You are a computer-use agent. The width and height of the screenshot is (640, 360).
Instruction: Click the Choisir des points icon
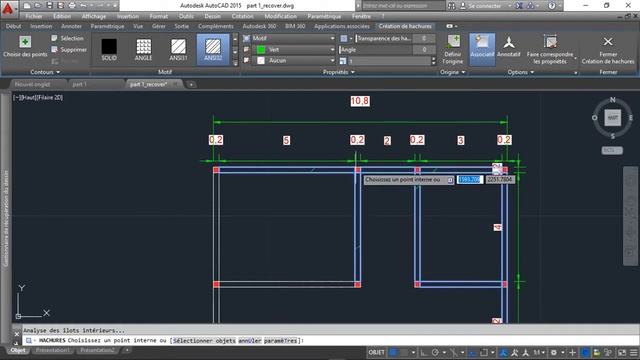click(25, 42)
